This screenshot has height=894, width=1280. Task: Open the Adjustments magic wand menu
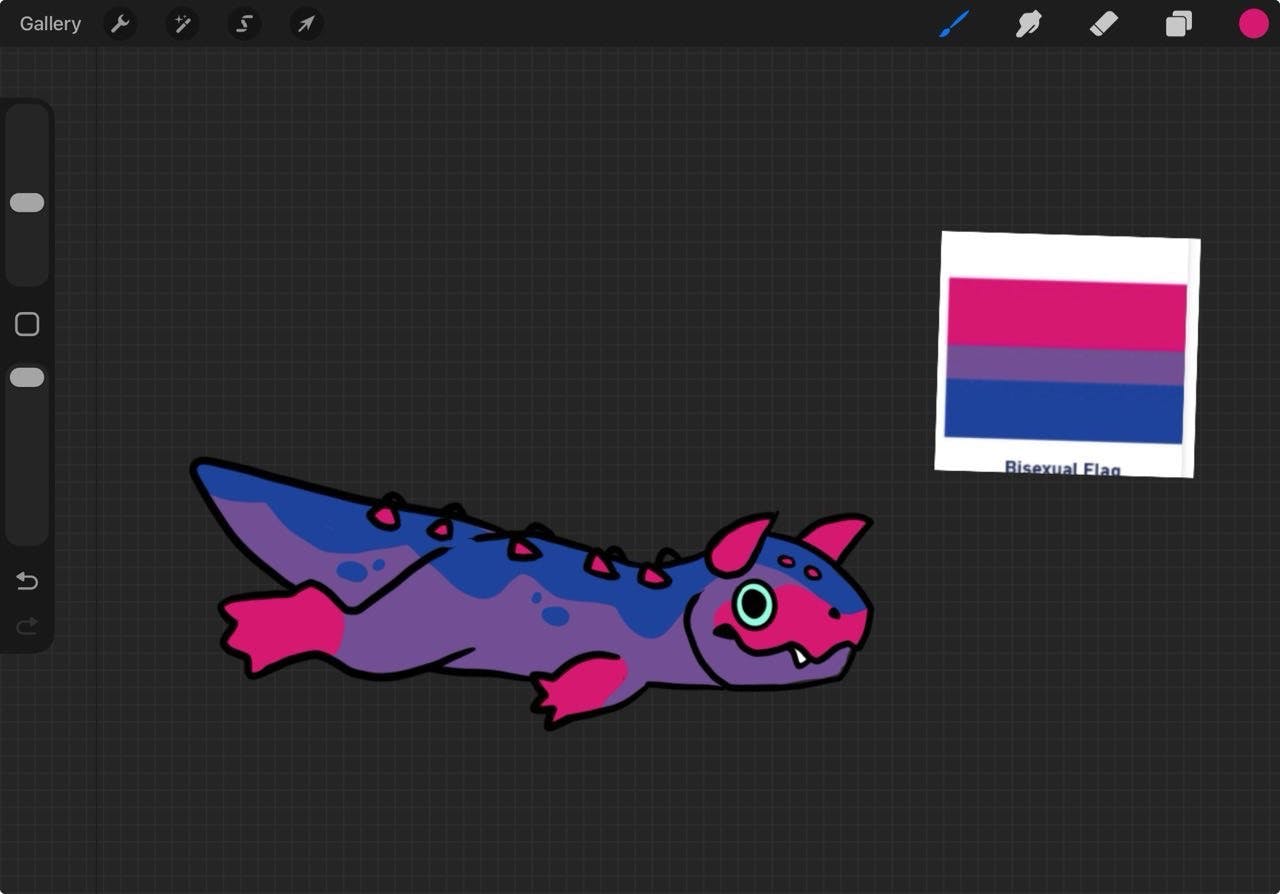pos(182,24)
